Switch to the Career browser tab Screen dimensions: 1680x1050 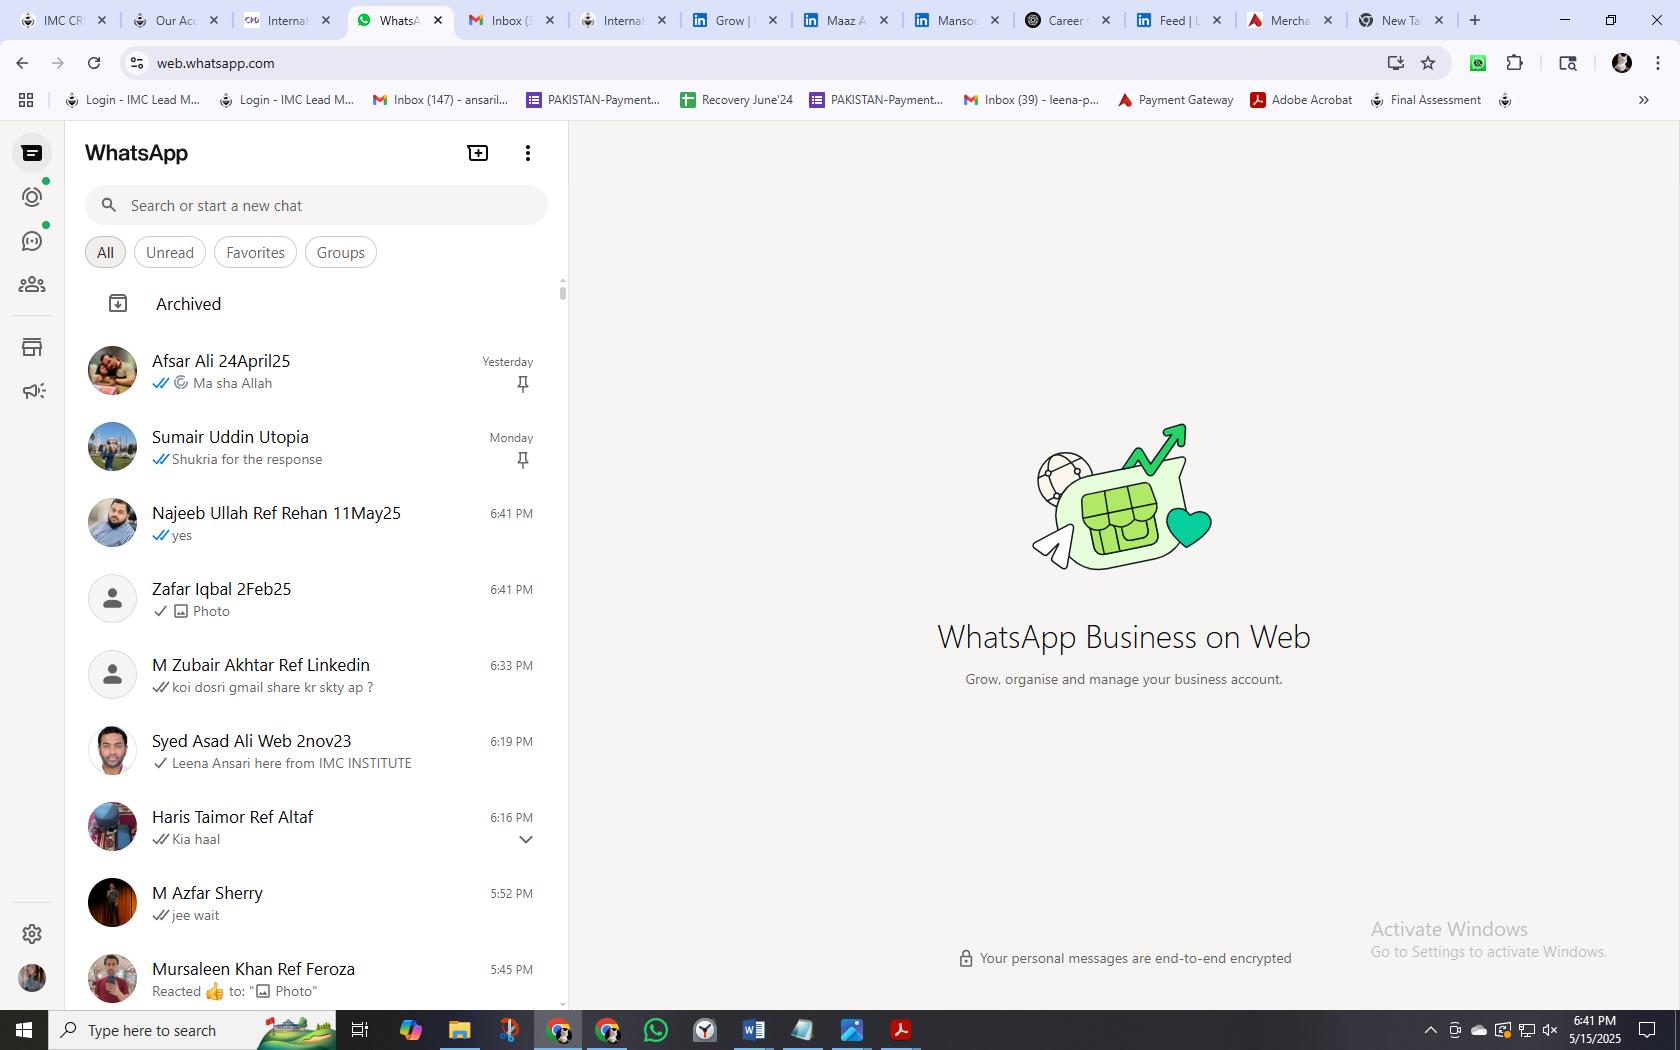tap(1066, 20)
